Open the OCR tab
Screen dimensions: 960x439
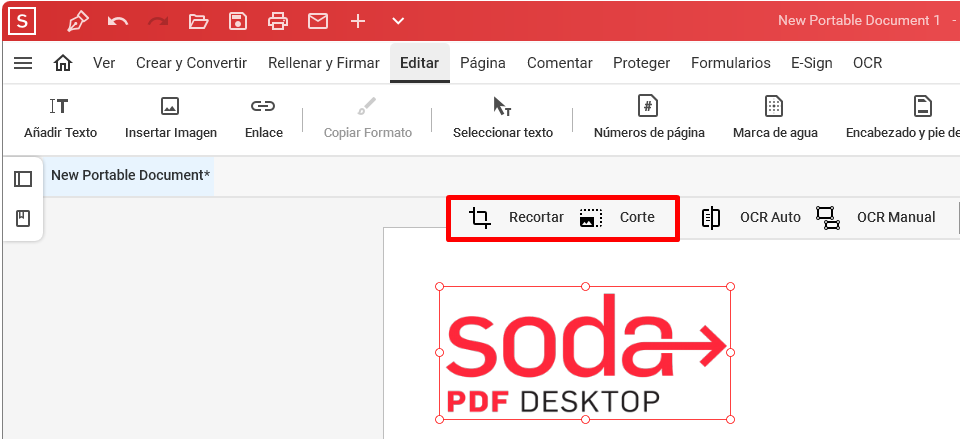pos(868,63)
